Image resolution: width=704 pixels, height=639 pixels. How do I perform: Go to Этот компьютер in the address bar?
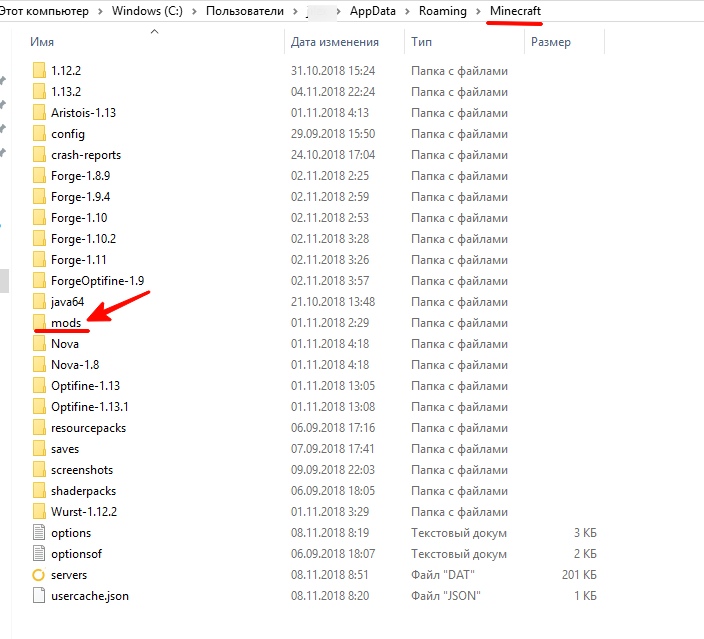click(x=44, y=11)
